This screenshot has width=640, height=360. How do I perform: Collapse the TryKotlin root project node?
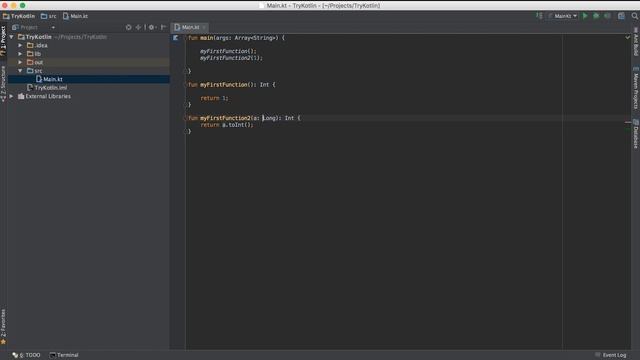click(11, 37)
